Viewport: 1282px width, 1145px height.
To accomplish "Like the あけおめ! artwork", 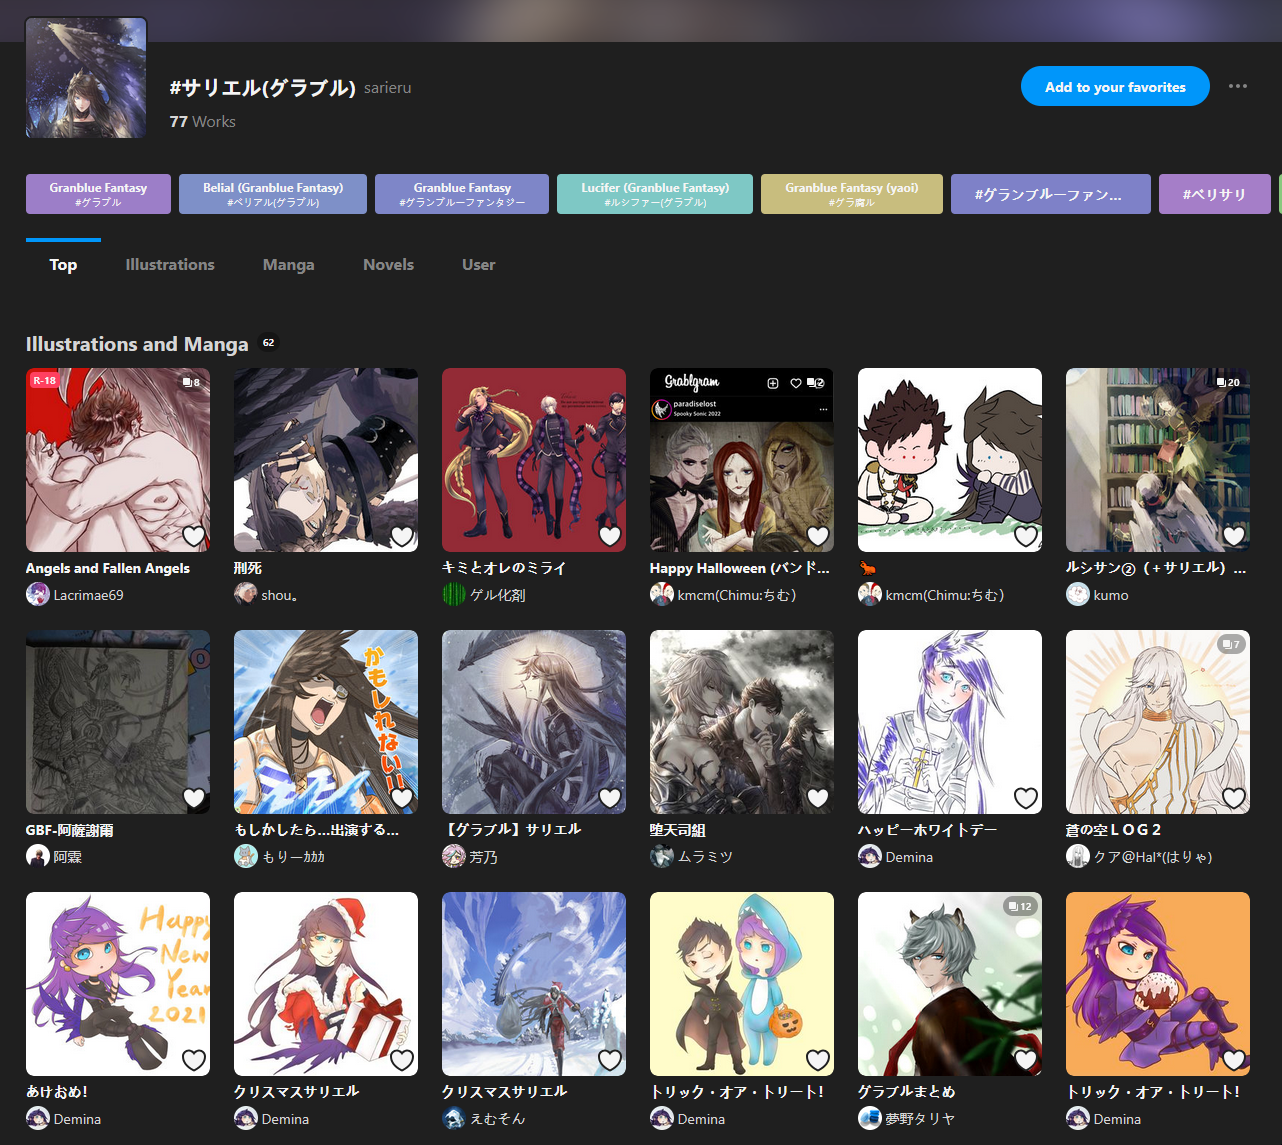I will click(194, 1060).
